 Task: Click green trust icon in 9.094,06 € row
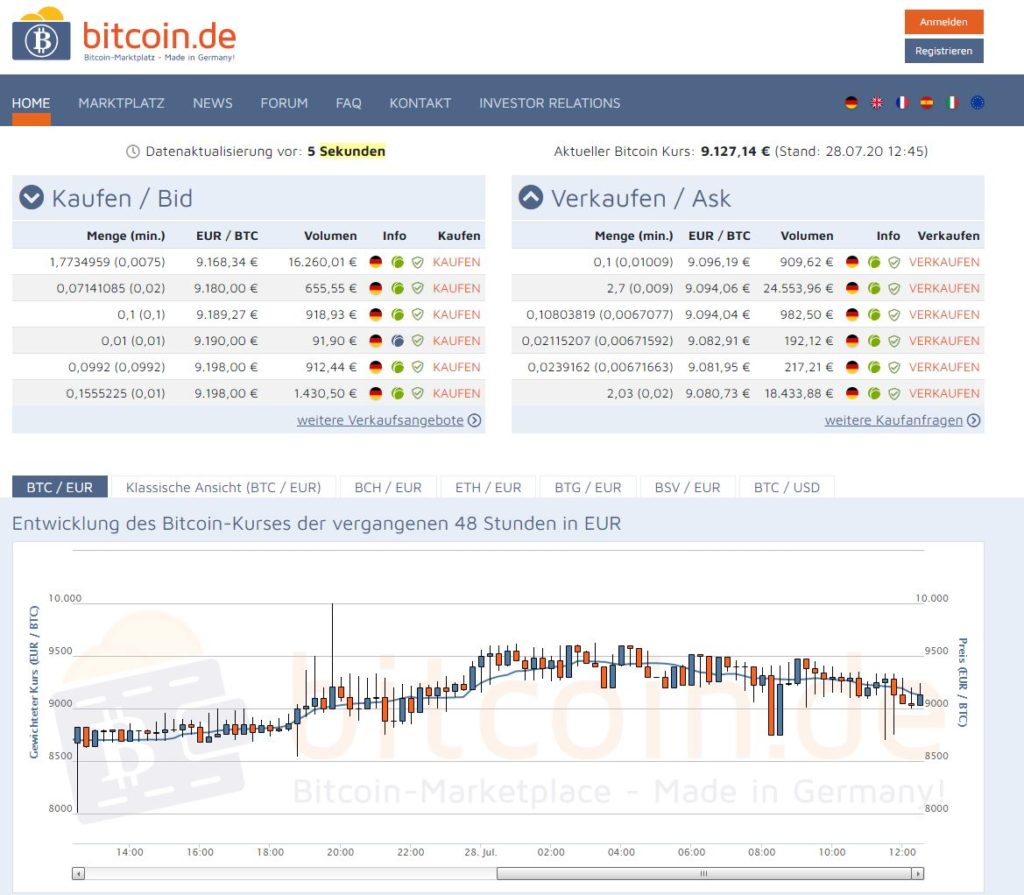[x=874, y=288]
